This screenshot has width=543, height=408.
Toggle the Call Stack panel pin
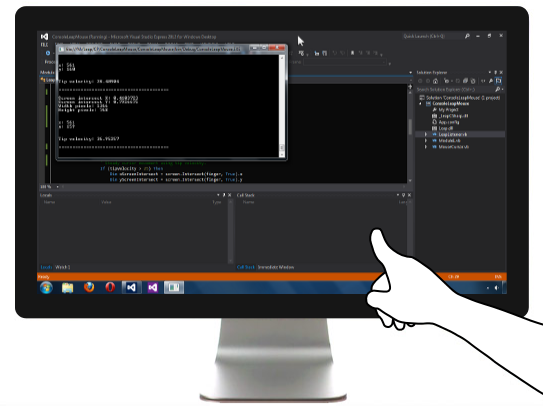[x=403, y=195]
